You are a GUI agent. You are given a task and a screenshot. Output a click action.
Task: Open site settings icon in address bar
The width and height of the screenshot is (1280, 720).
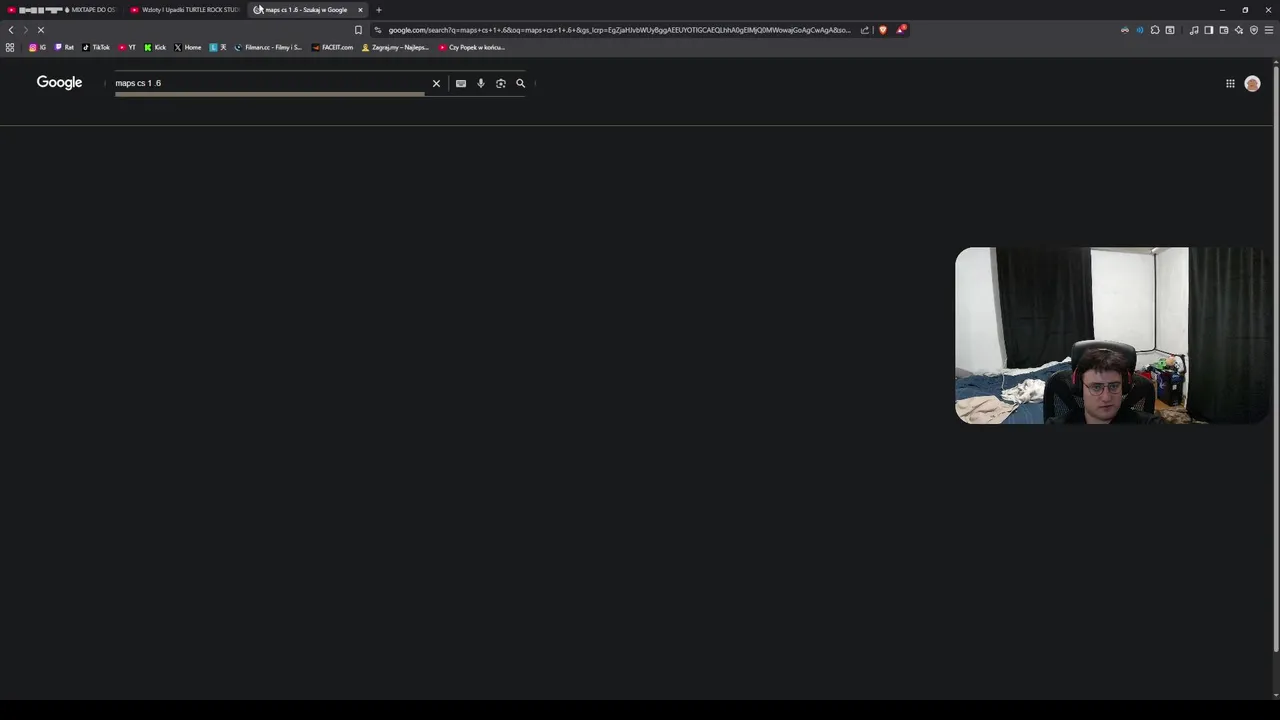tap(377, 30)
